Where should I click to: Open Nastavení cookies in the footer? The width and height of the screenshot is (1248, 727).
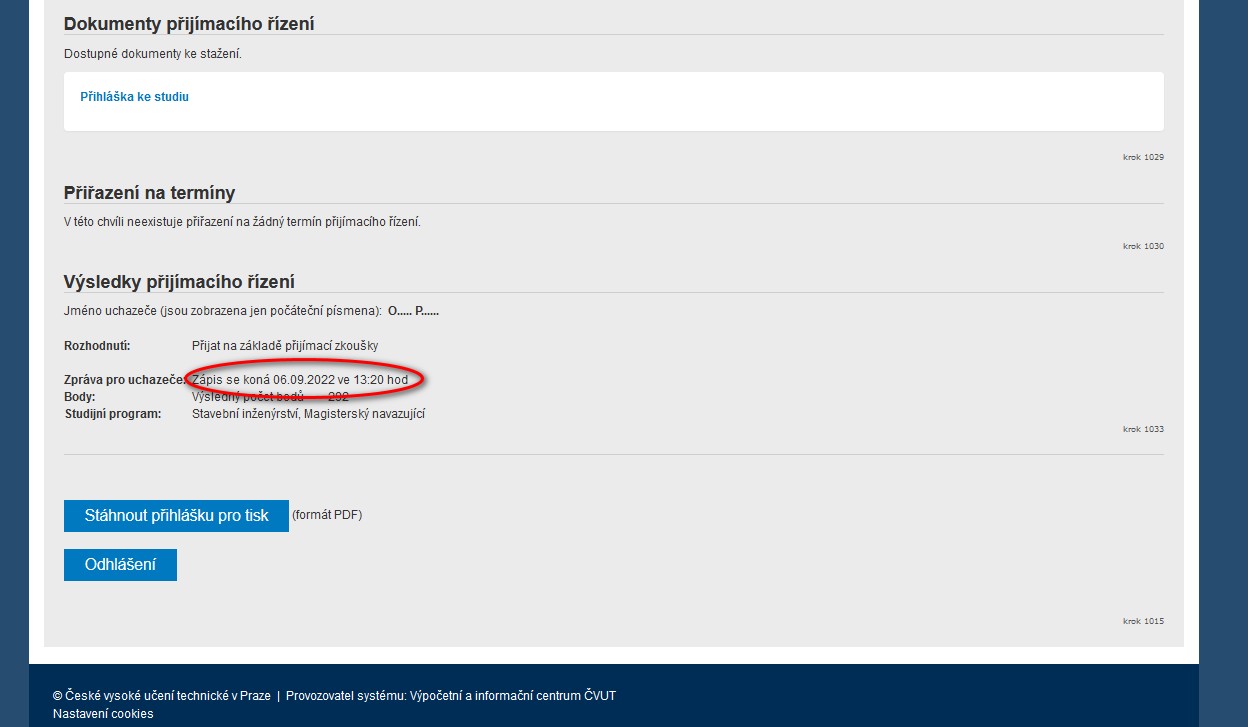103,714
